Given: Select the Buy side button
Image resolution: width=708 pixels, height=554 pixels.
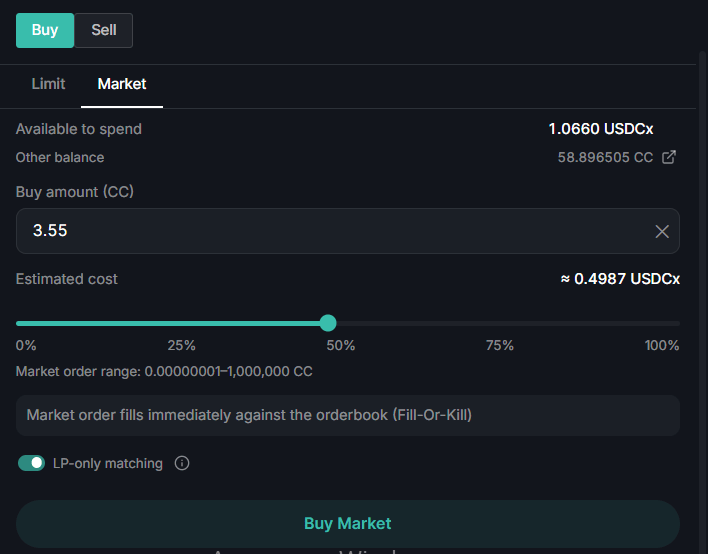Looking at the screenshot, I should [45, 30].
